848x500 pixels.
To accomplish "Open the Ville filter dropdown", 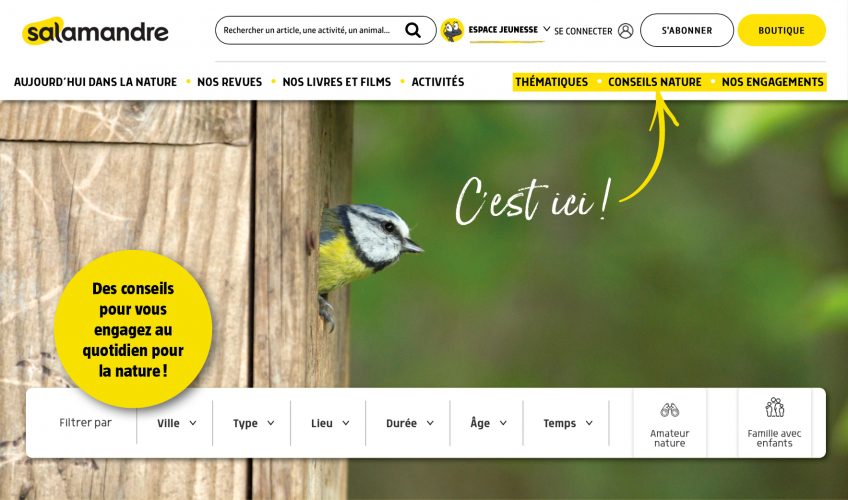I will [x=176, y=423].
